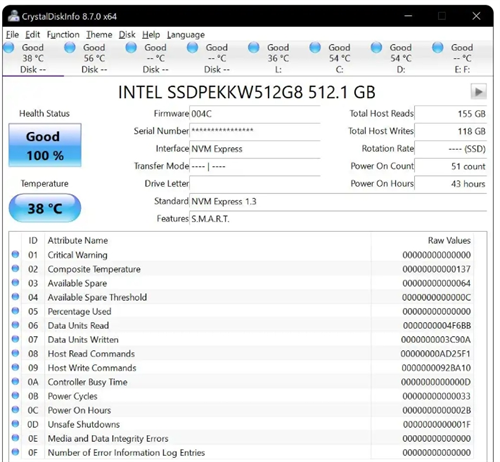The image size is (500, 462).
Task: Click the Interface field NVM Express
Action: point(255,149)
